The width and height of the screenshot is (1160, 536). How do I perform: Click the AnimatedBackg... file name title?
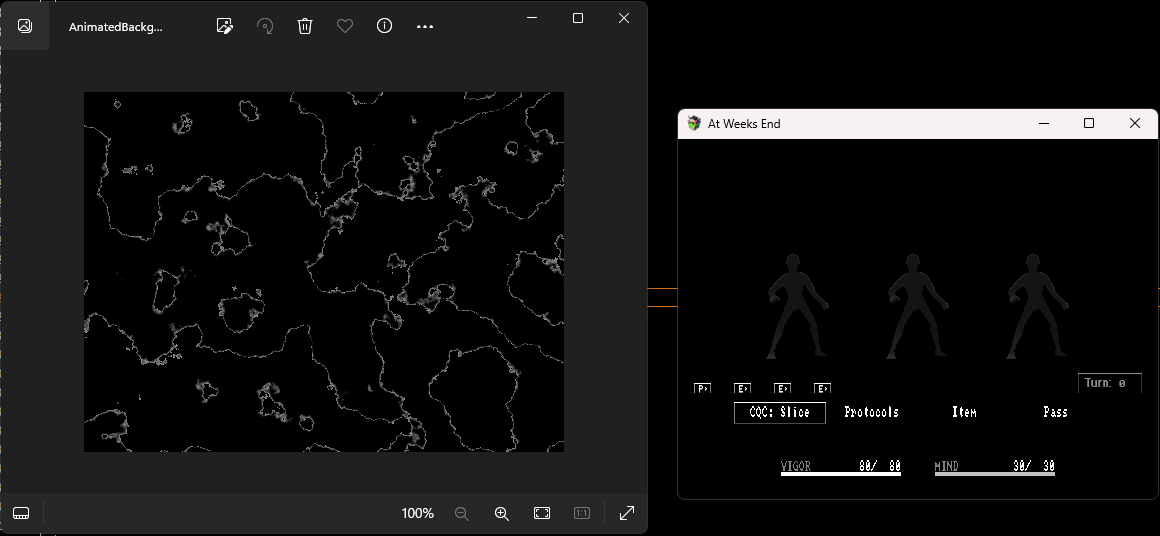click(115, 27)
